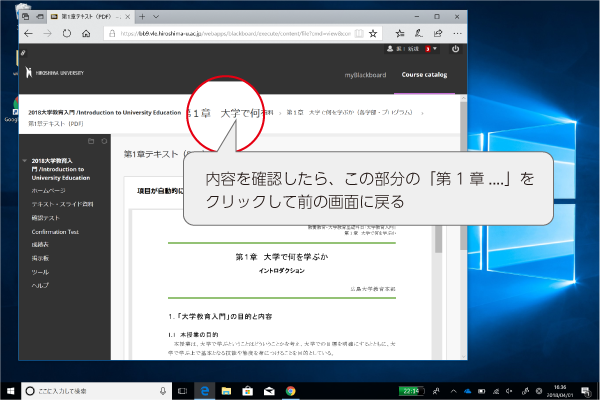
Task: Open File Explorer from the taskbar
Action: click(226, 391)
